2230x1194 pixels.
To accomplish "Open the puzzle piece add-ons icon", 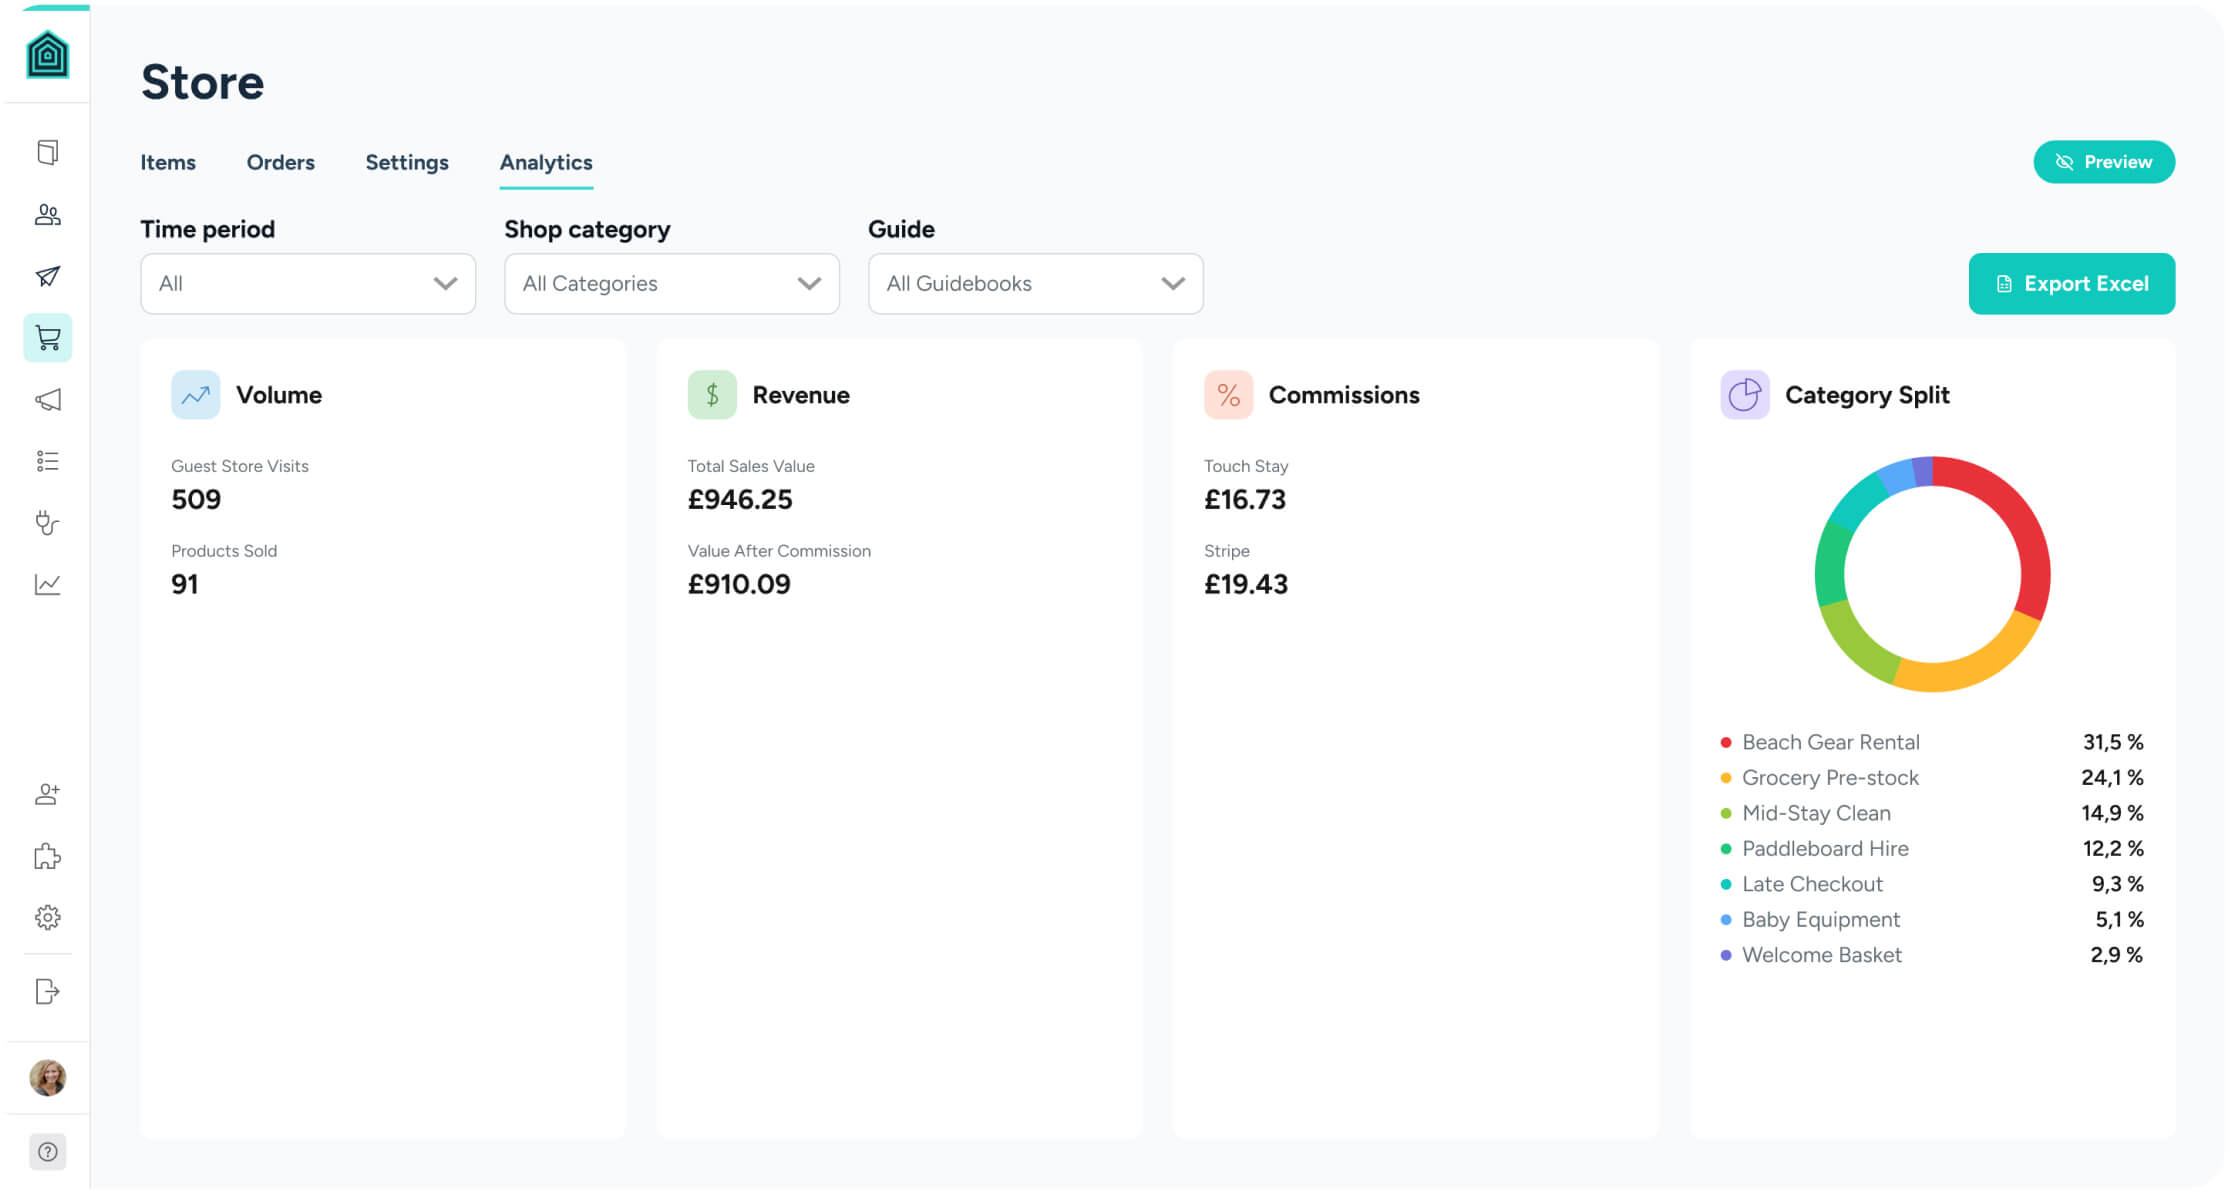I will [x=47, y=856].
